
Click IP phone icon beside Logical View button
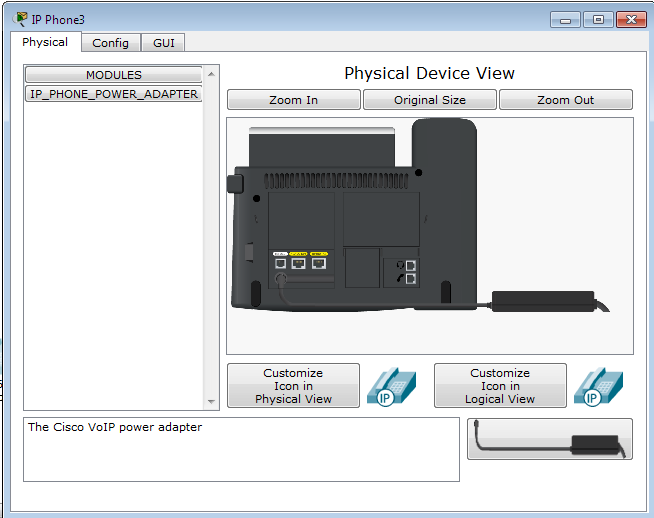[x=598, y=386]
